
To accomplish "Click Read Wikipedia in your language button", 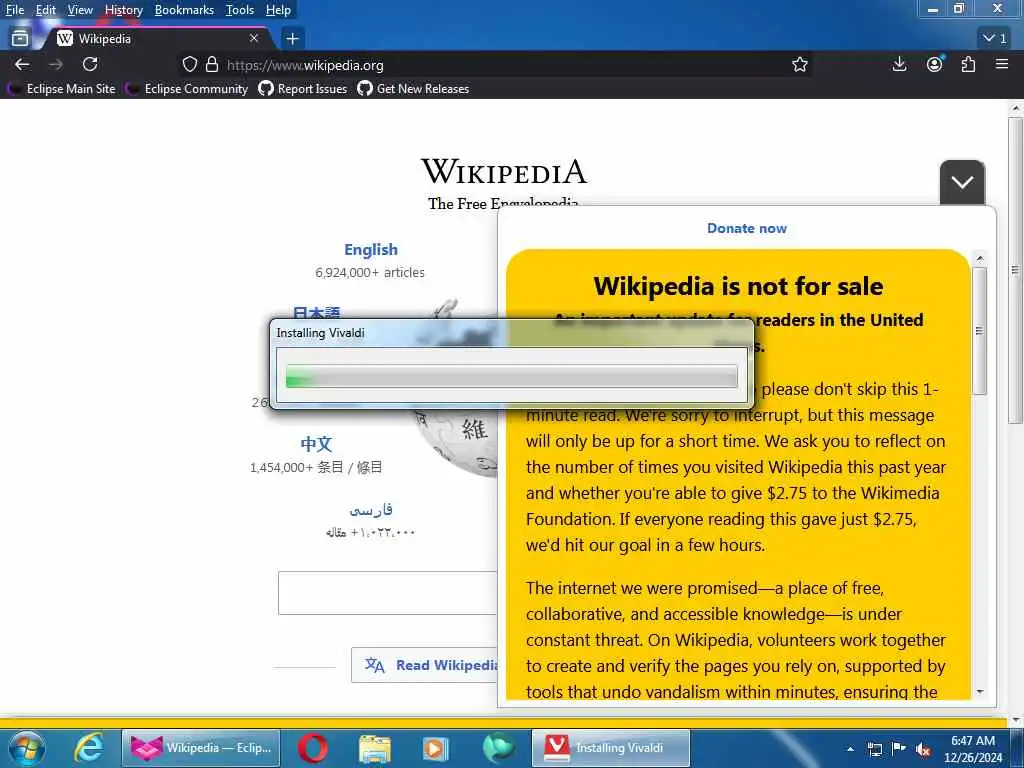I will coord(425,665).
